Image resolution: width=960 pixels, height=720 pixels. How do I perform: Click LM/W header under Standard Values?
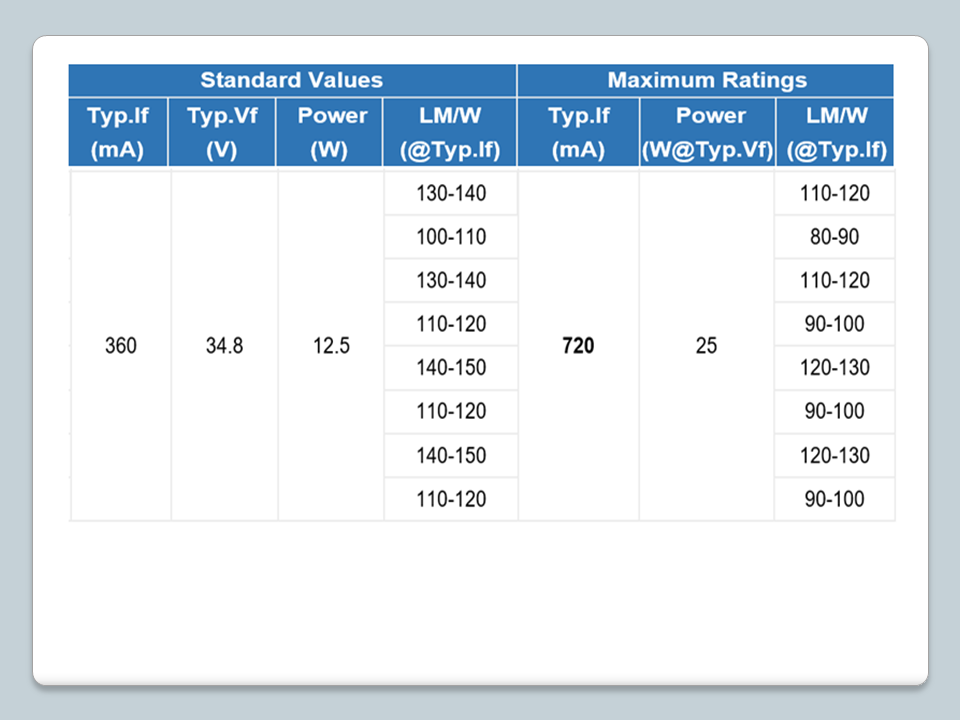[x=450, y=132]
